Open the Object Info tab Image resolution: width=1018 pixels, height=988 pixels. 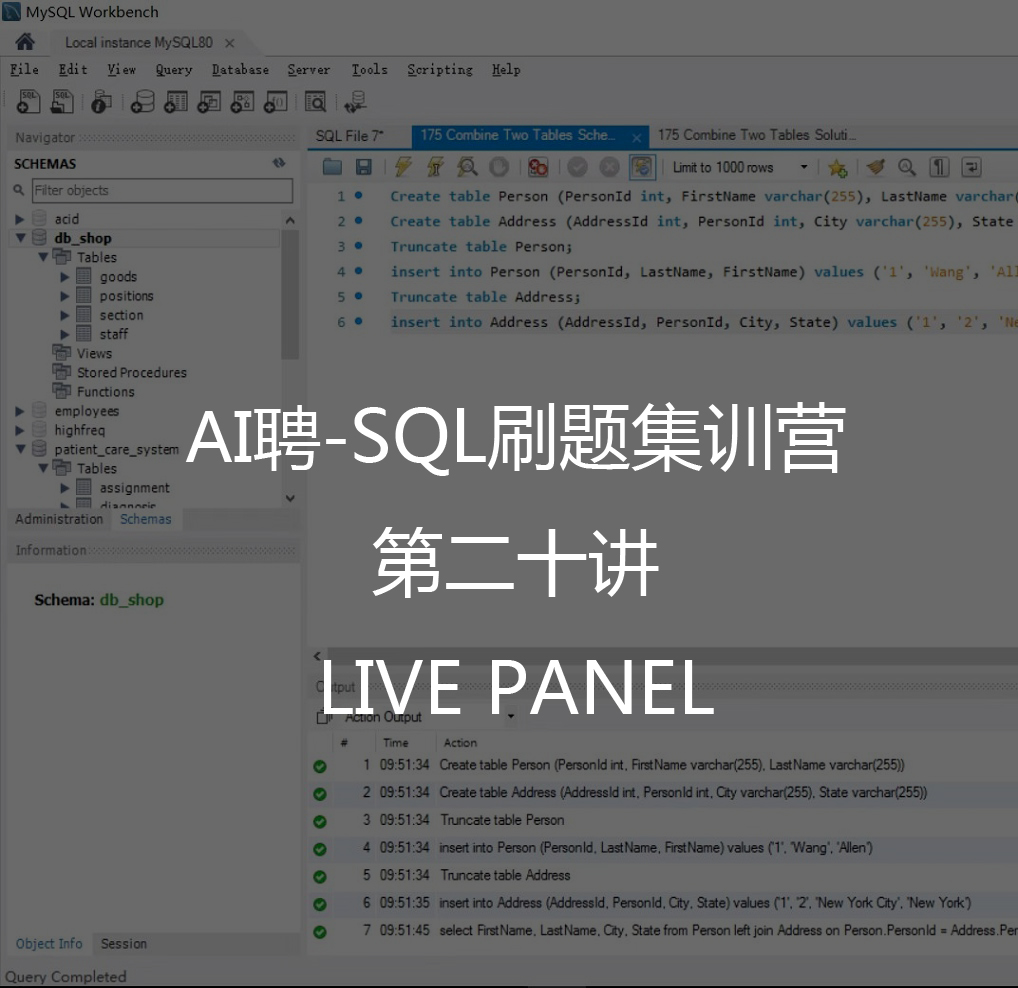tap(49, 944)
